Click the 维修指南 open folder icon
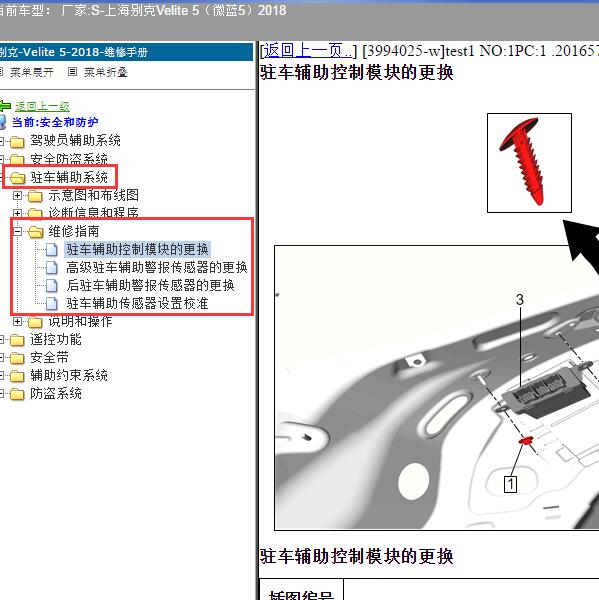 (36, 232)
